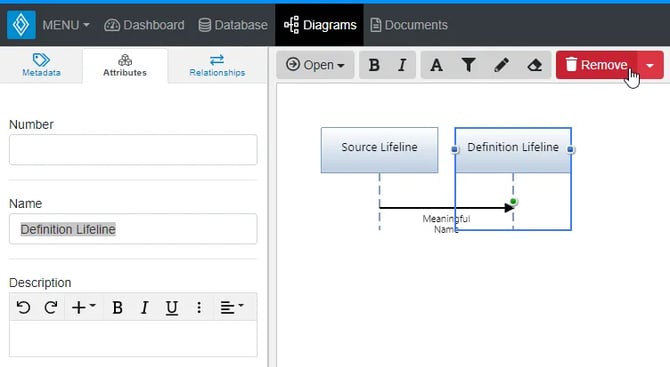This screenshot has height=367, width=670.
Task: Switch to the Attributes tab
Action: [x=125, y=65]
